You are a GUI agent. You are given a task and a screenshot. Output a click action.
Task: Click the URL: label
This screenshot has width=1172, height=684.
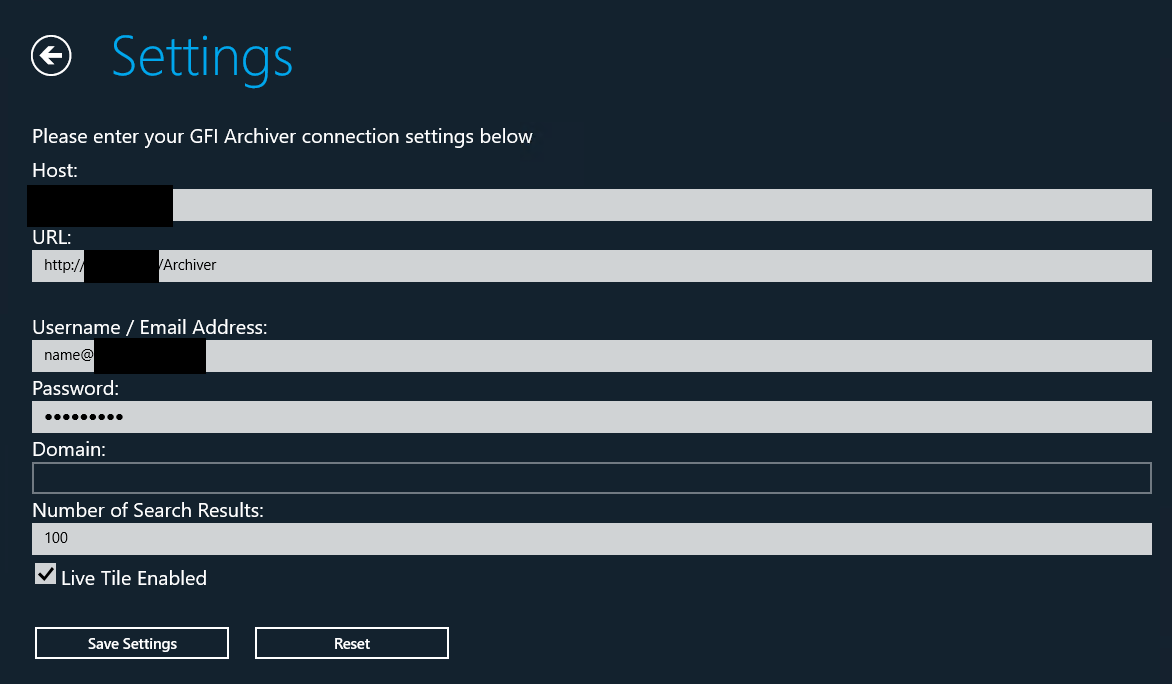(x=52, y=237)
